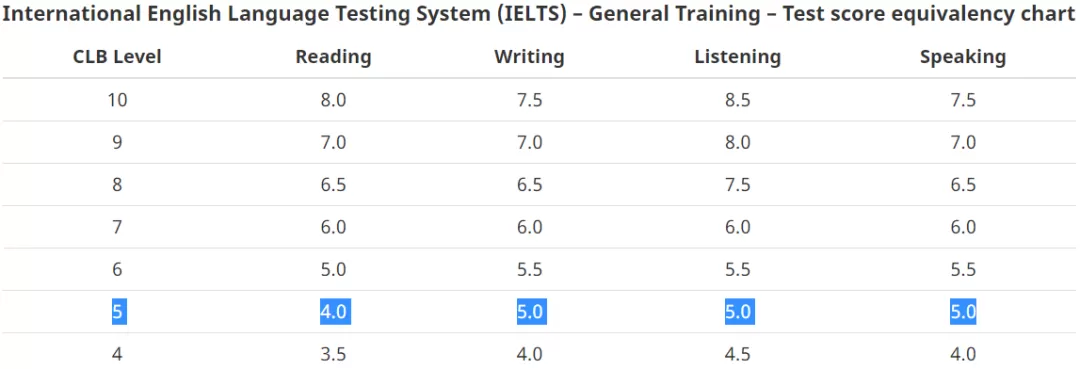
Task: Click Reading score 8.0 for CLB 10
Action: 333,100
